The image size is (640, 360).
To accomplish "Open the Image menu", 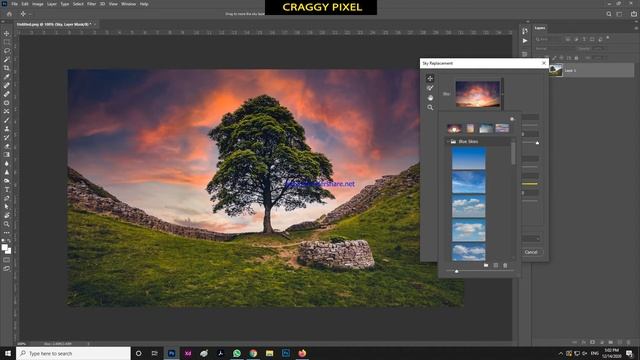I will point(38,4).
